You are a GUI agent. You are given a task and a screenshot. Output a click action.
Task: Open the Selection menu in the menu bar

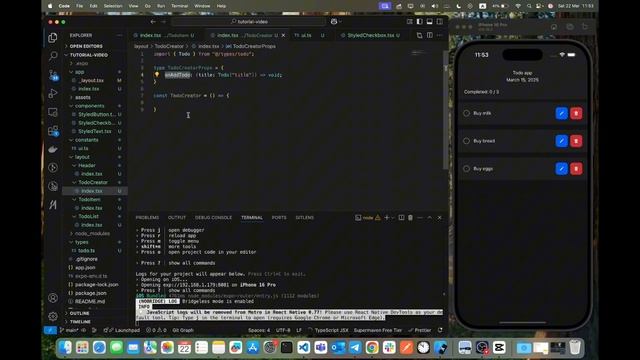click(x=113, y=6)
